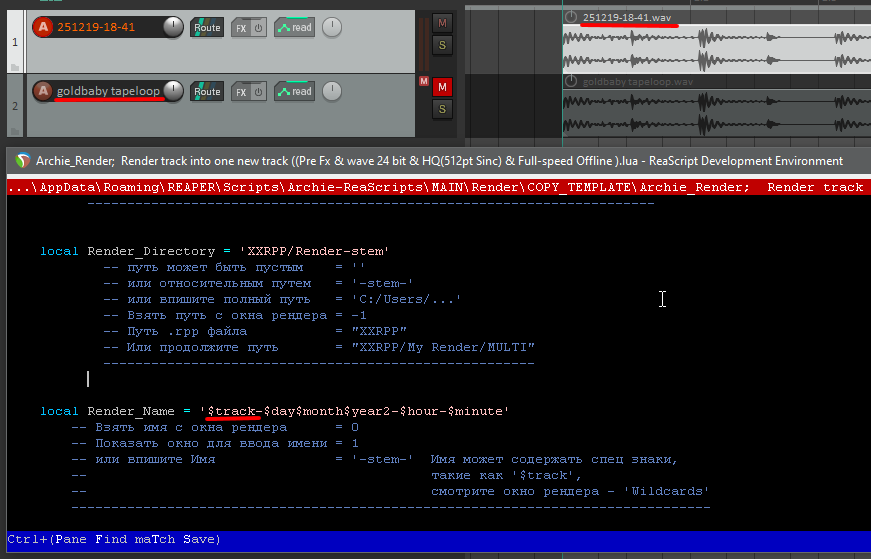Toggle record arm on goldbaby tapeloop track

(43, 91)
